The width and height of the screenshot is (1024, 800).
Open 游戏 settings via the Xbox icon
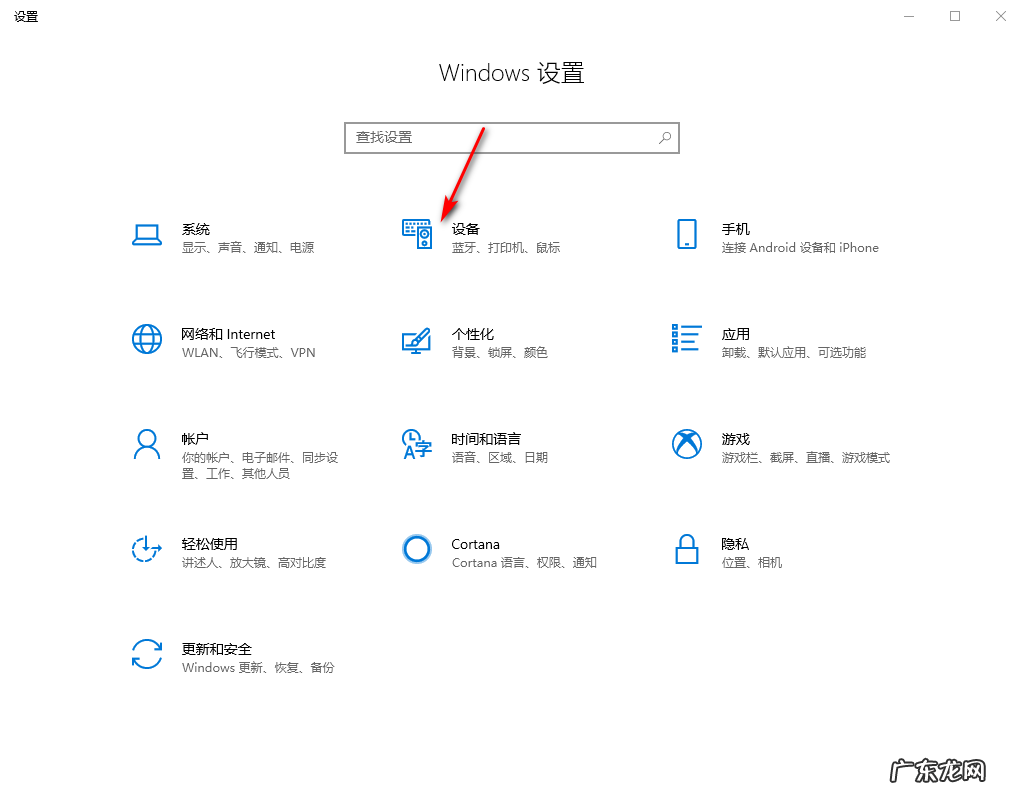[x=687, y=445]
